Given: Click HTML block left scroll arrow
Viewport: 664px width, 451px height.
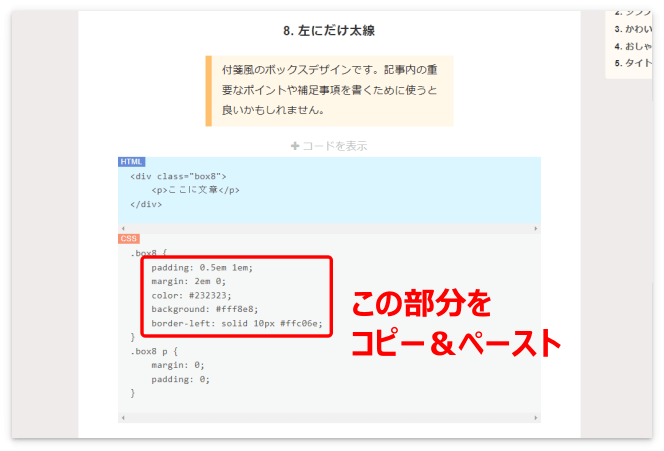Looking at the screenshot, I should point(123,229).
